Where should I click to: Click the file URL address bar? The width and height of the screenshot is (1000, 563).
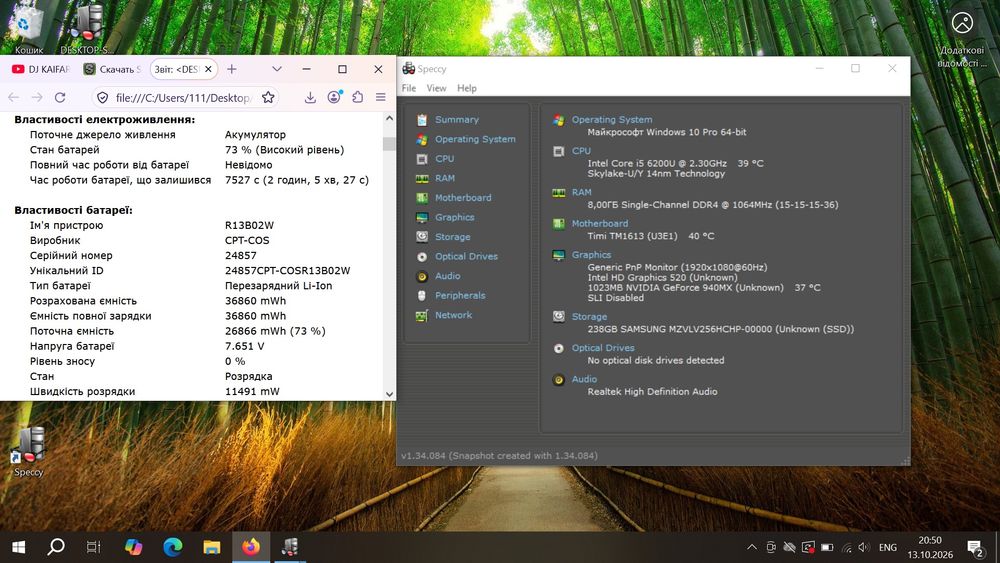coord(183,98)
